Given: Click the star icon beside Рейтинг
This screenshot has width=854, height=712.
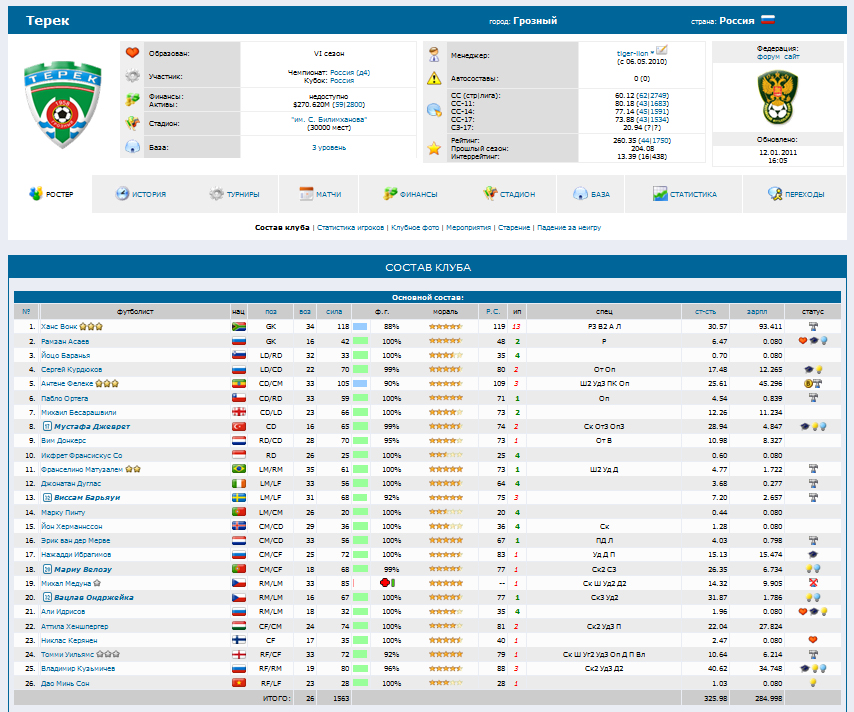Looking at the screenshot, I should (434, 148).
